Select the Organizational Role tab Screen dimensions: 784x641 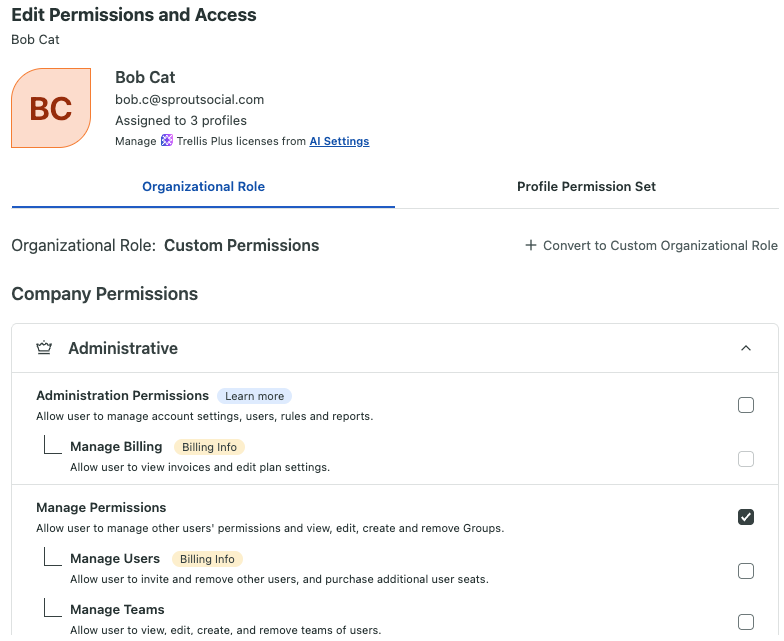(204, 186)
